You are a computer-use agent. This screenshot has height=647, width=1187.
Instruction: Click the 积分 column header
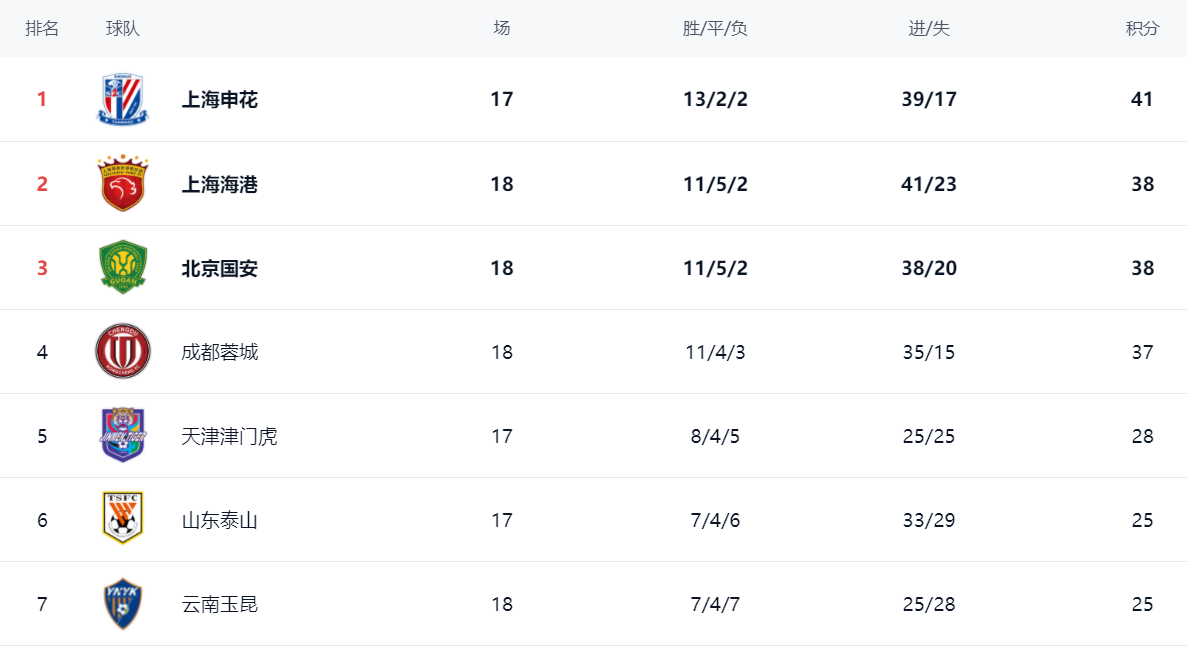coord(1142,29)
